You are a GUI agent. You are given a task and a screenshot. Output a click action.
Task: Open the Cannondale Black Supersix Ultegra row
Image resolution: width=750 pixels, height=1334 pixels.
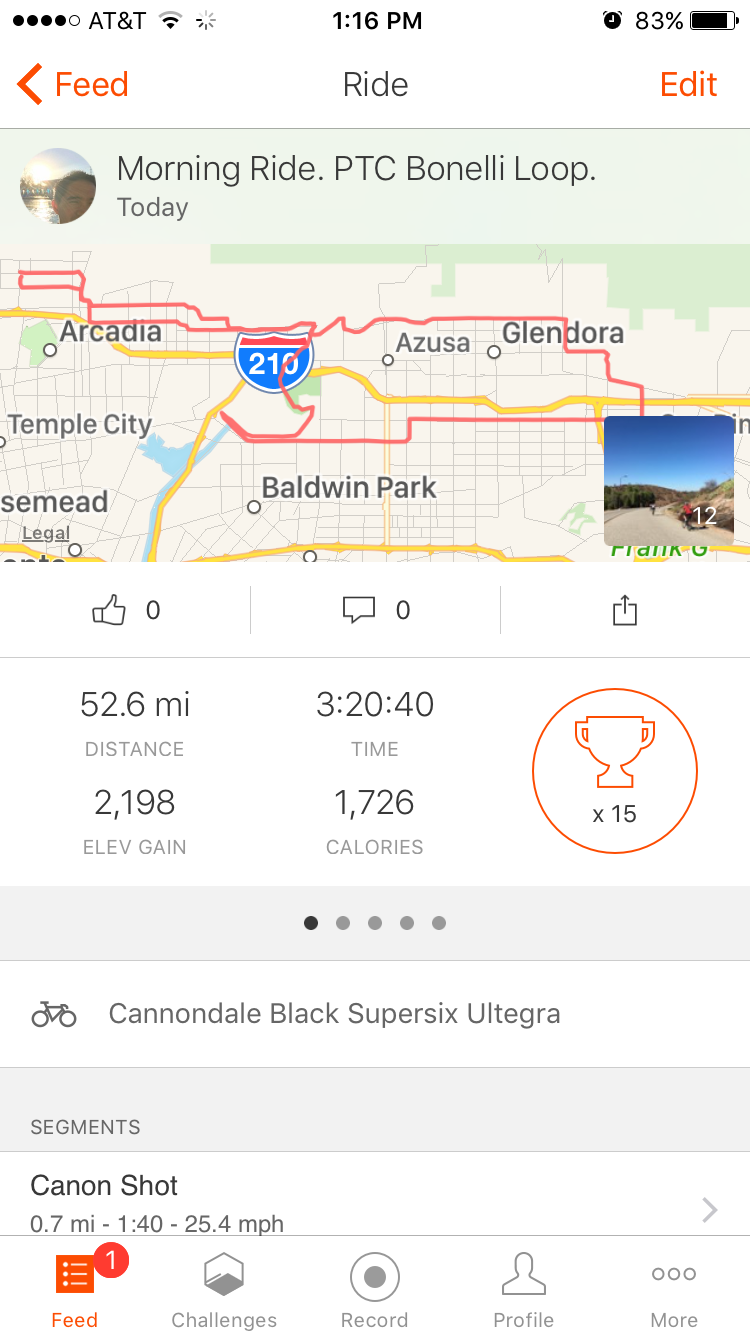(x=375, y=1014)
